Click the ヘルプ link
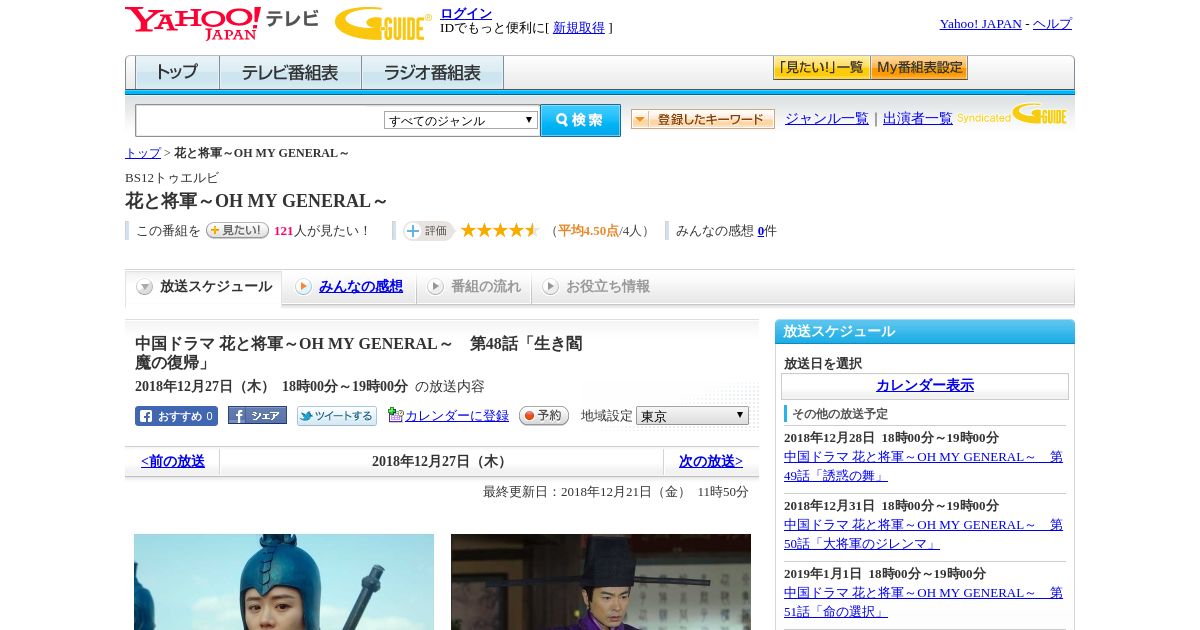Viewport: 1200px width, 630px height. click(x=1052, y=24)
